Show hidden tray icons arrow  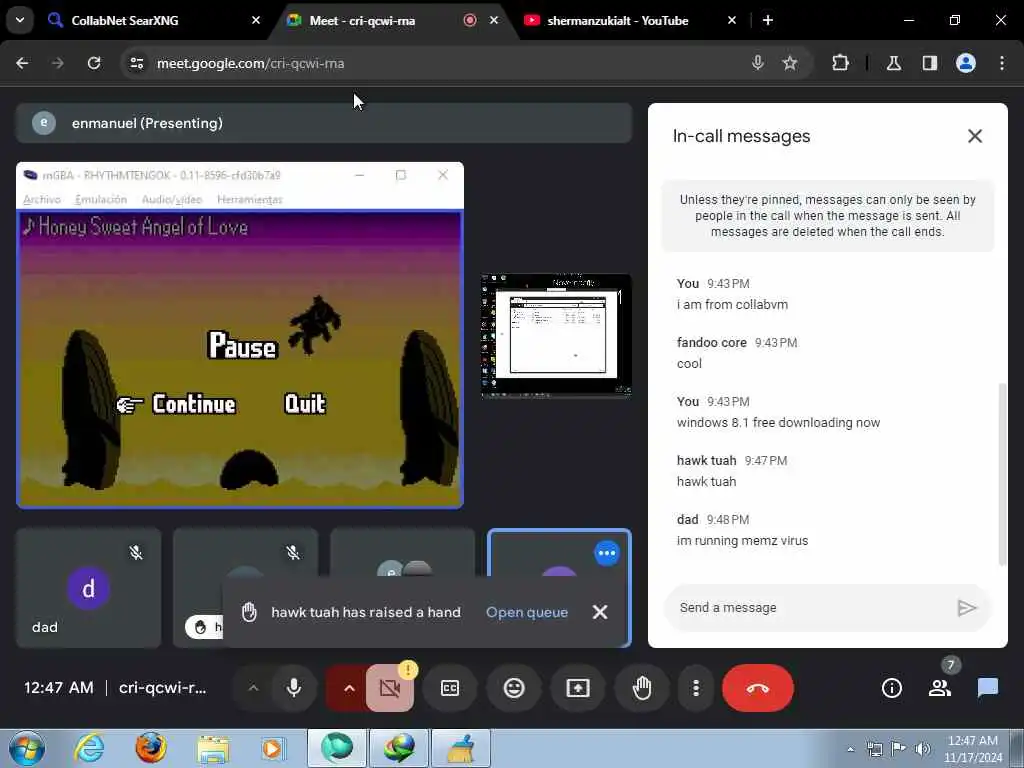pos(850,749)
